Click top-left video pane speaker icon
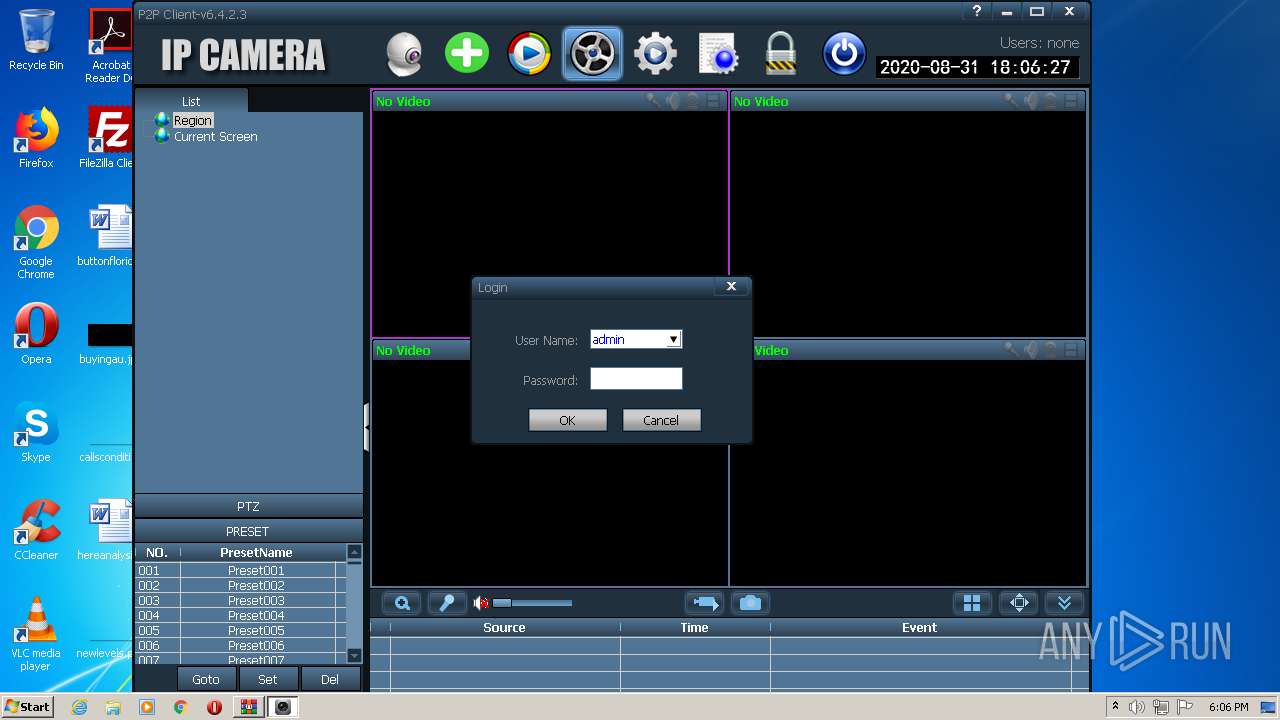The image size is (1280, 720). [673, 100]
